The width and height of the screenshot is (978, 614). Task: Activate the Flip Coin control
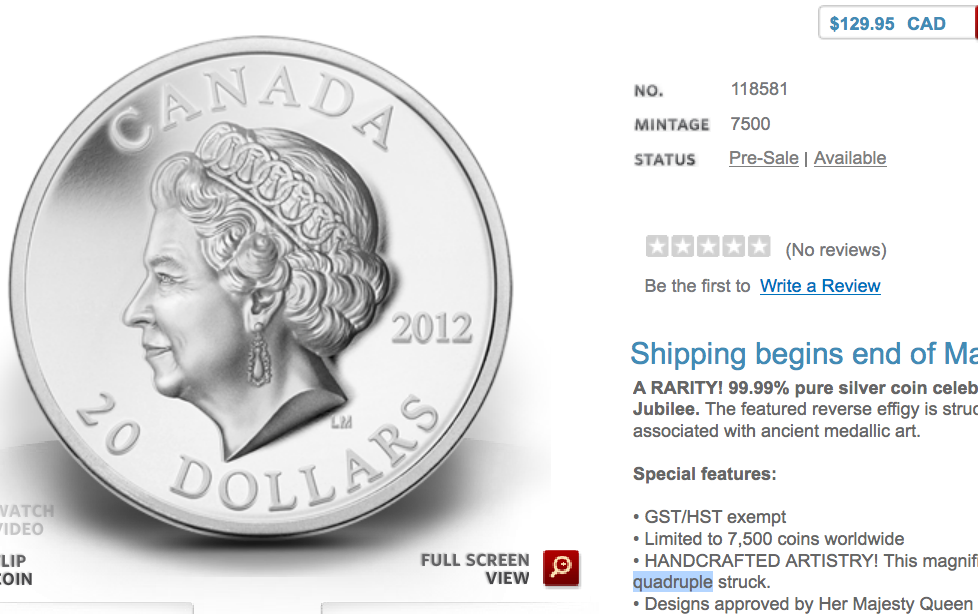(x=14, y=570)
